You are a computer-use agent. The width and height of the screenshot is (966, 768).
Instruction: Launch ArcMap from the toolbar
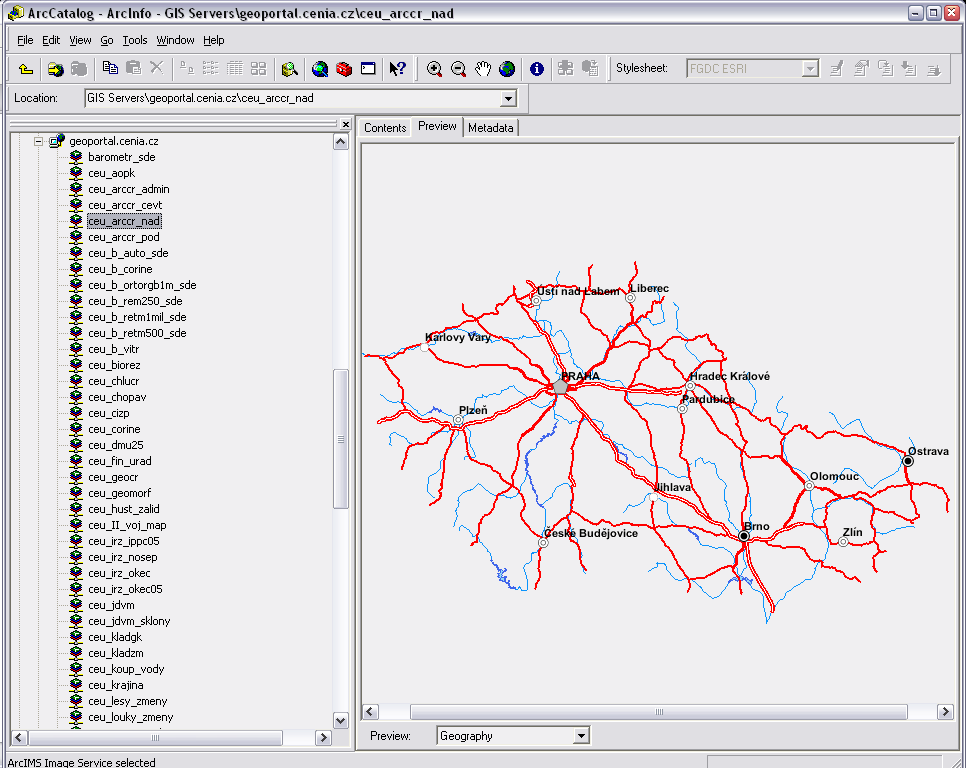[x=320, y=69]
